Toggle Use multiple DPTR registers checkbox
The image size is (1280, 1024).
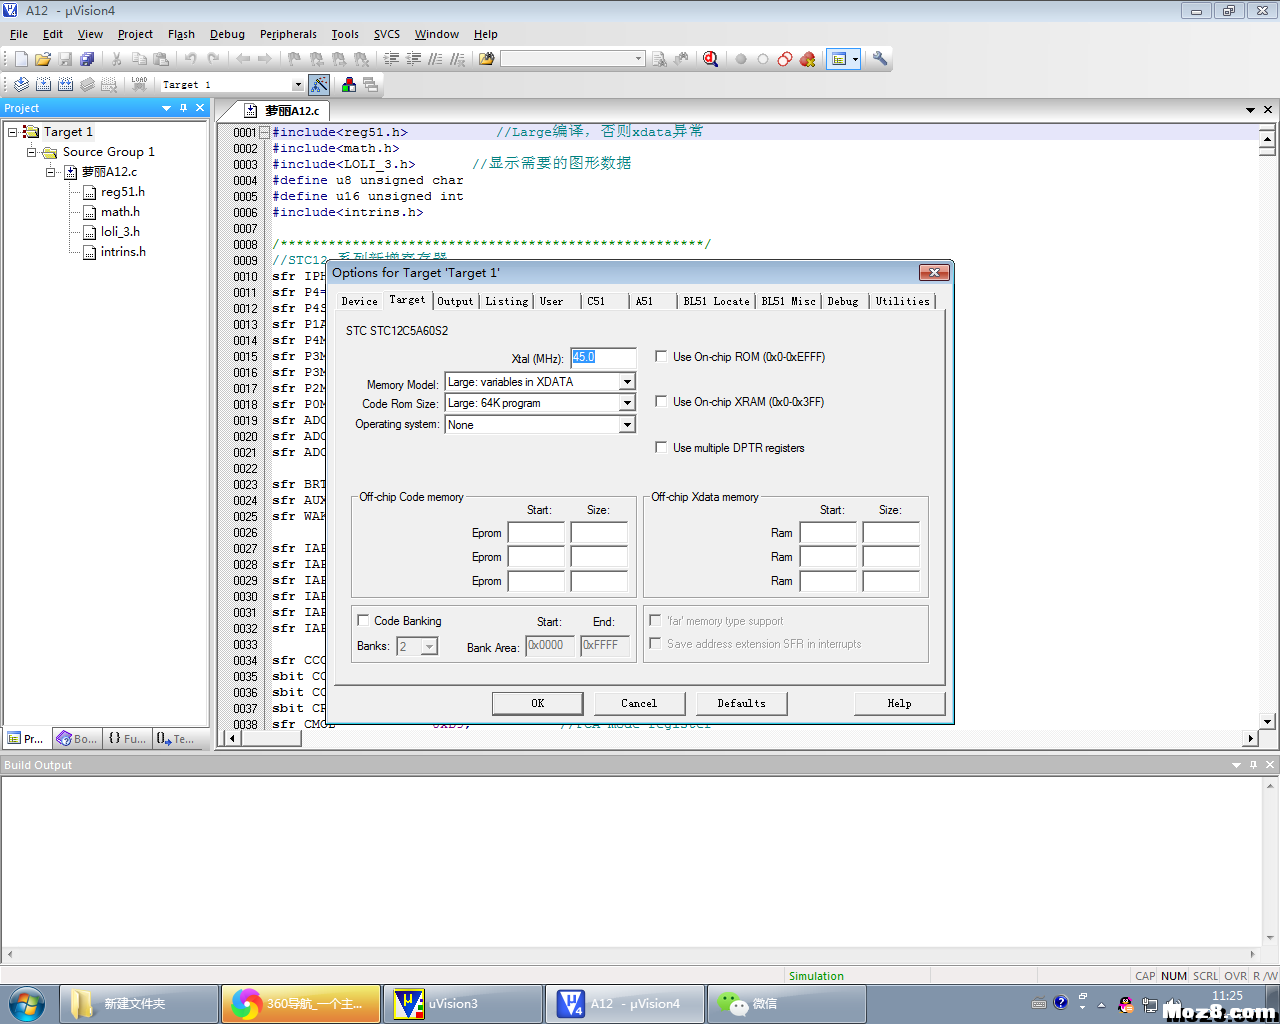661,447
